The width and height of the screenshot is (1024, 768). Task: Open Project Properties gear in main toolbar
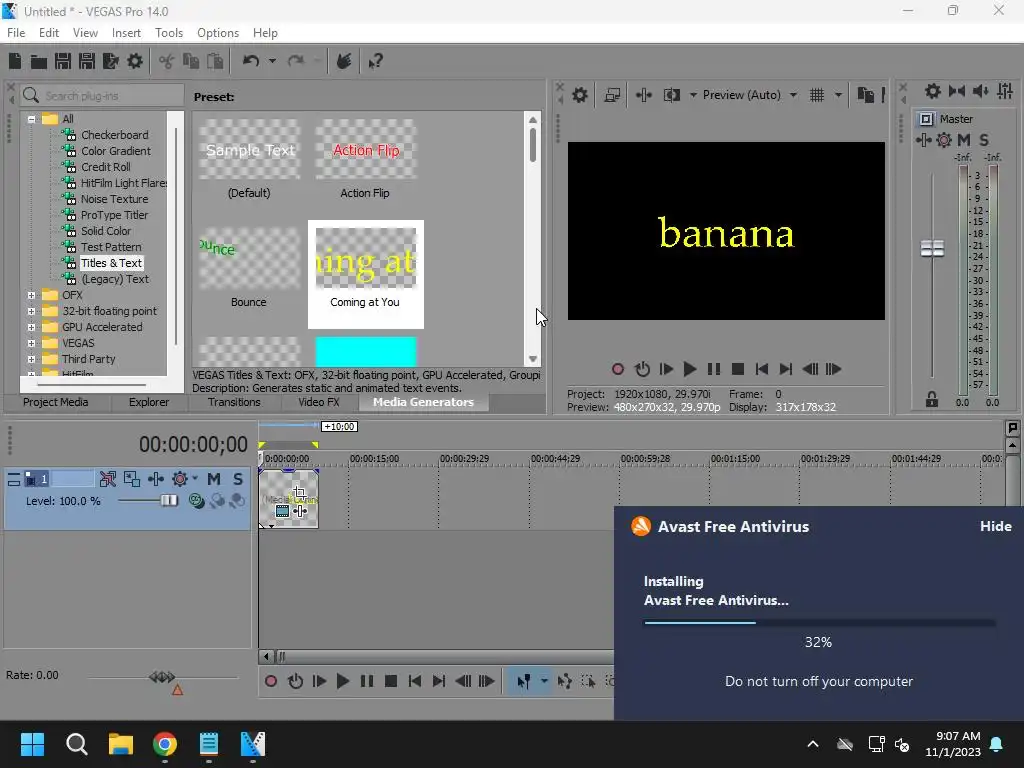tap(135, 61)
